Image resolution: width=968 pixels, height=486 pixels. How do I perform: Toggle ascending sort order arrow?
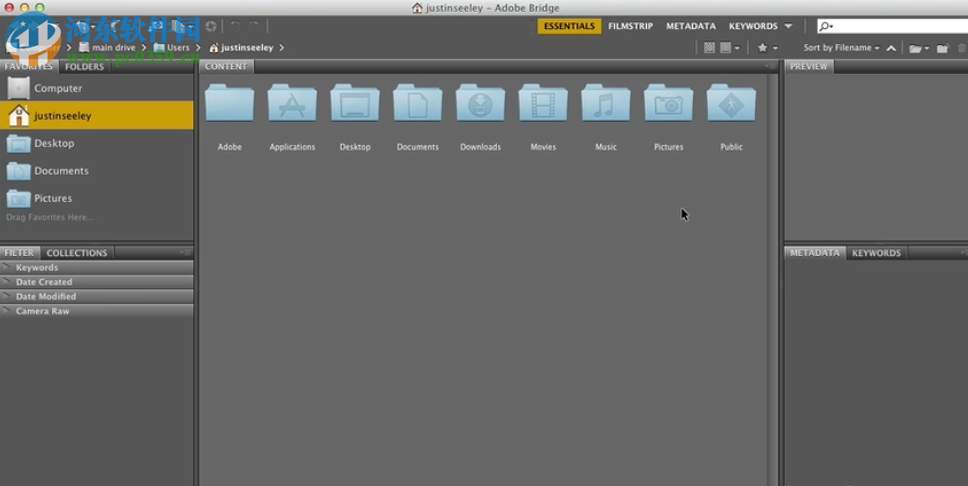[891, 48]
